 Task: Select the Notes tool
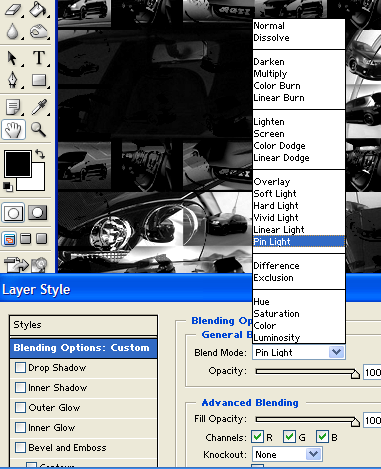click(13, 107)
